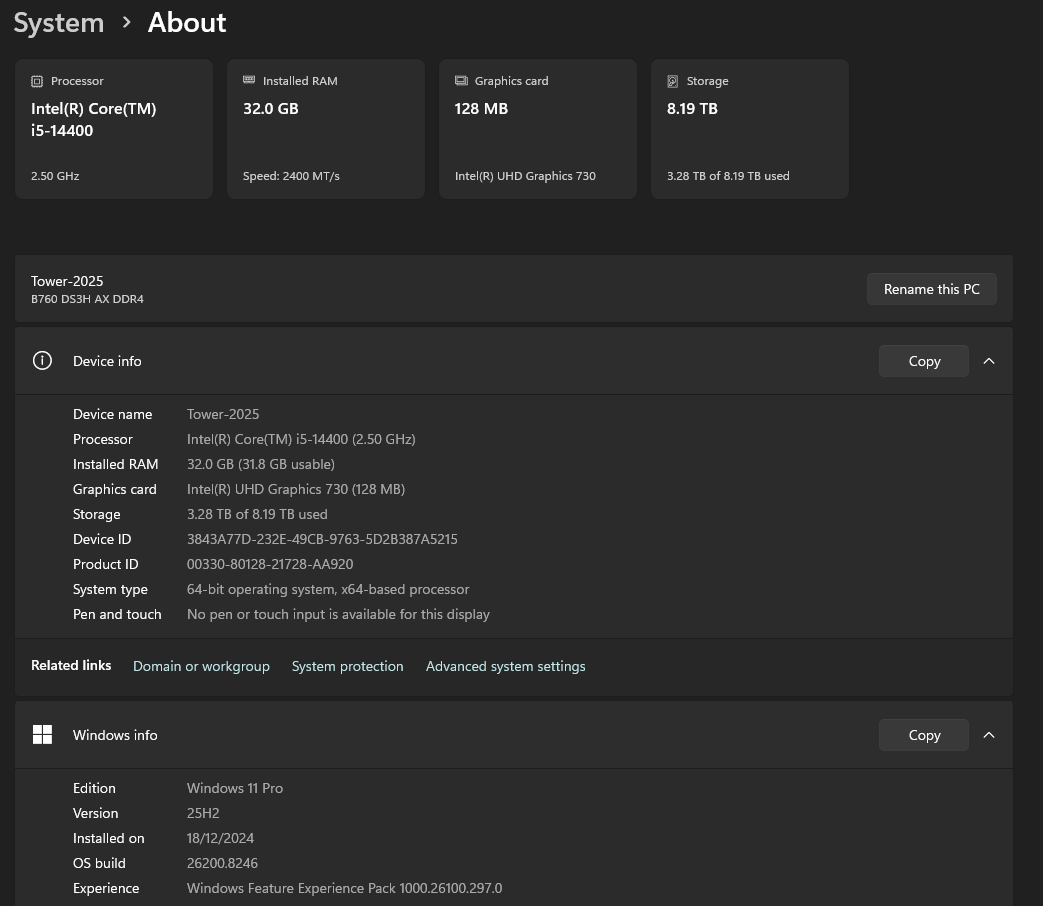Open the 128 MB Graphics card tile

click(537, 129)
